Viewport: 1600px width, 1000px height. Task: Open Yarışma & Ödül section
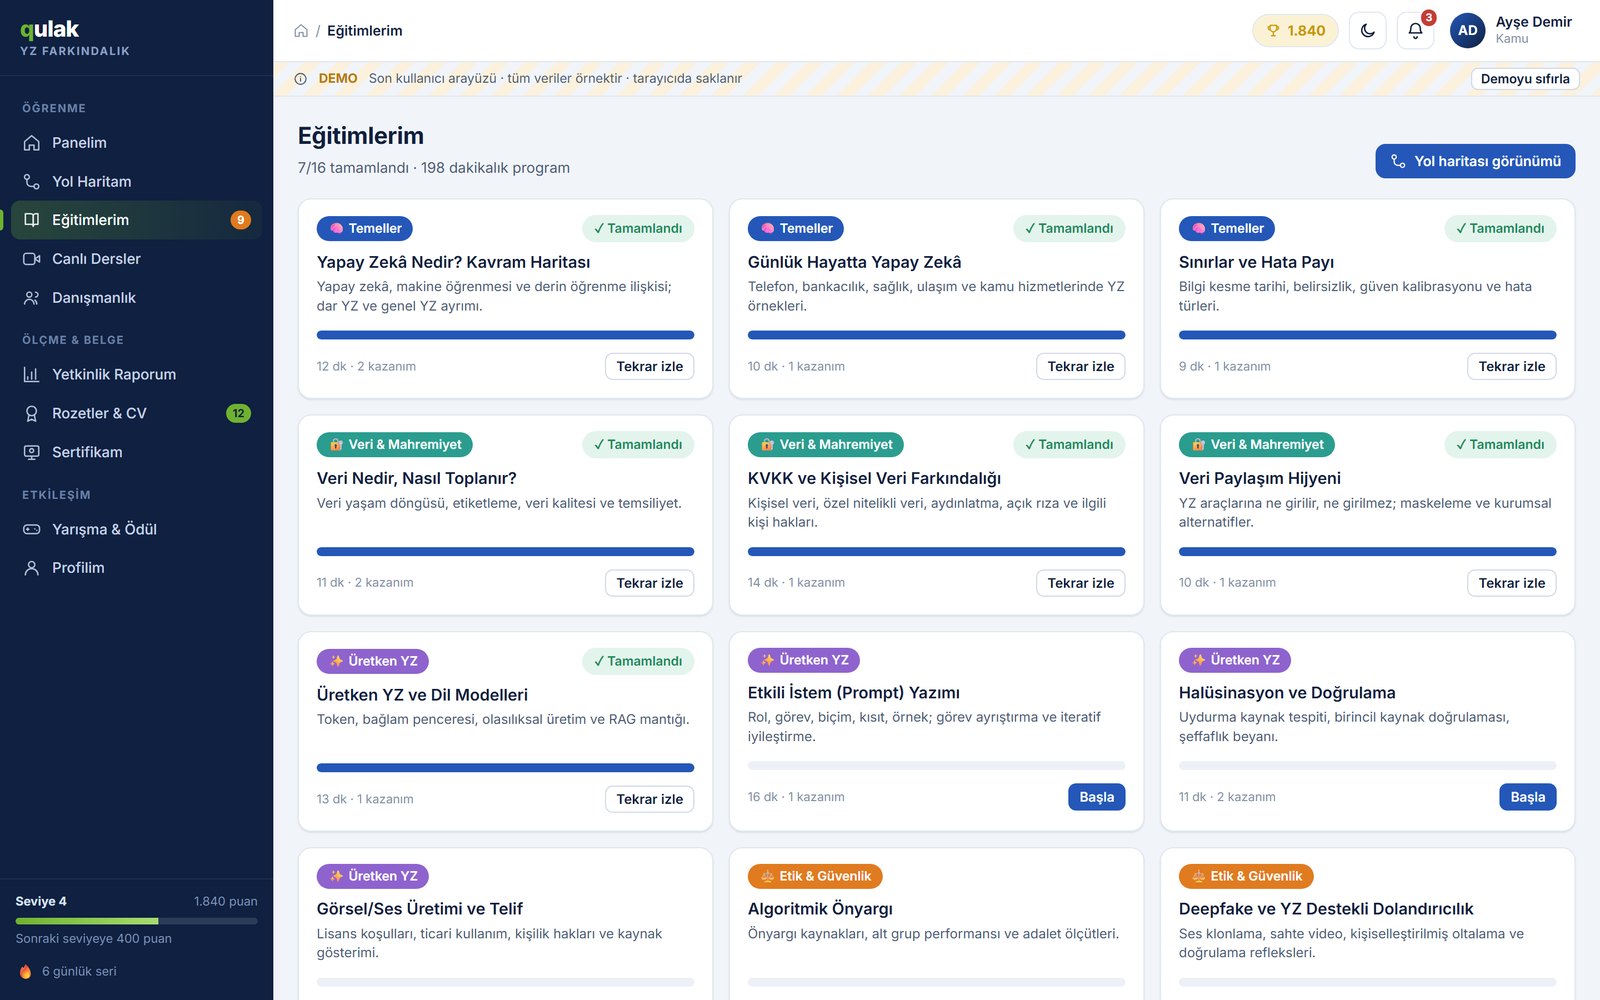point(136,530)
